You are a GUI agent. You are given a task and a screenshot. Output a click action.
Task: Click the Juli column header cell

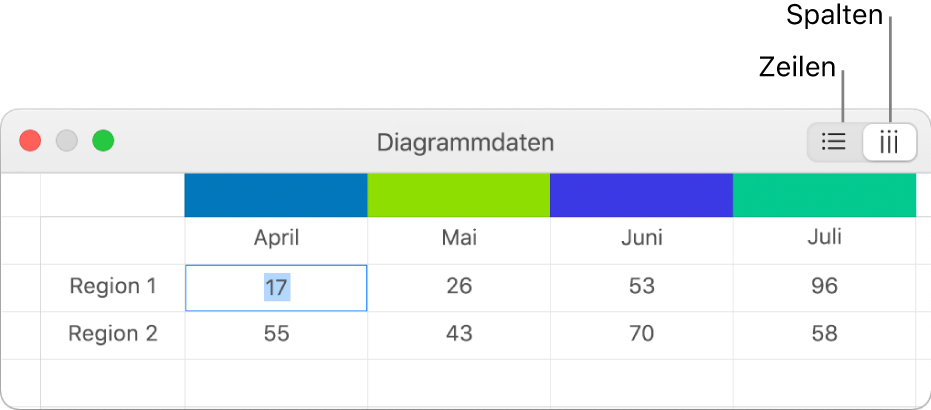(x=824, y=239)
